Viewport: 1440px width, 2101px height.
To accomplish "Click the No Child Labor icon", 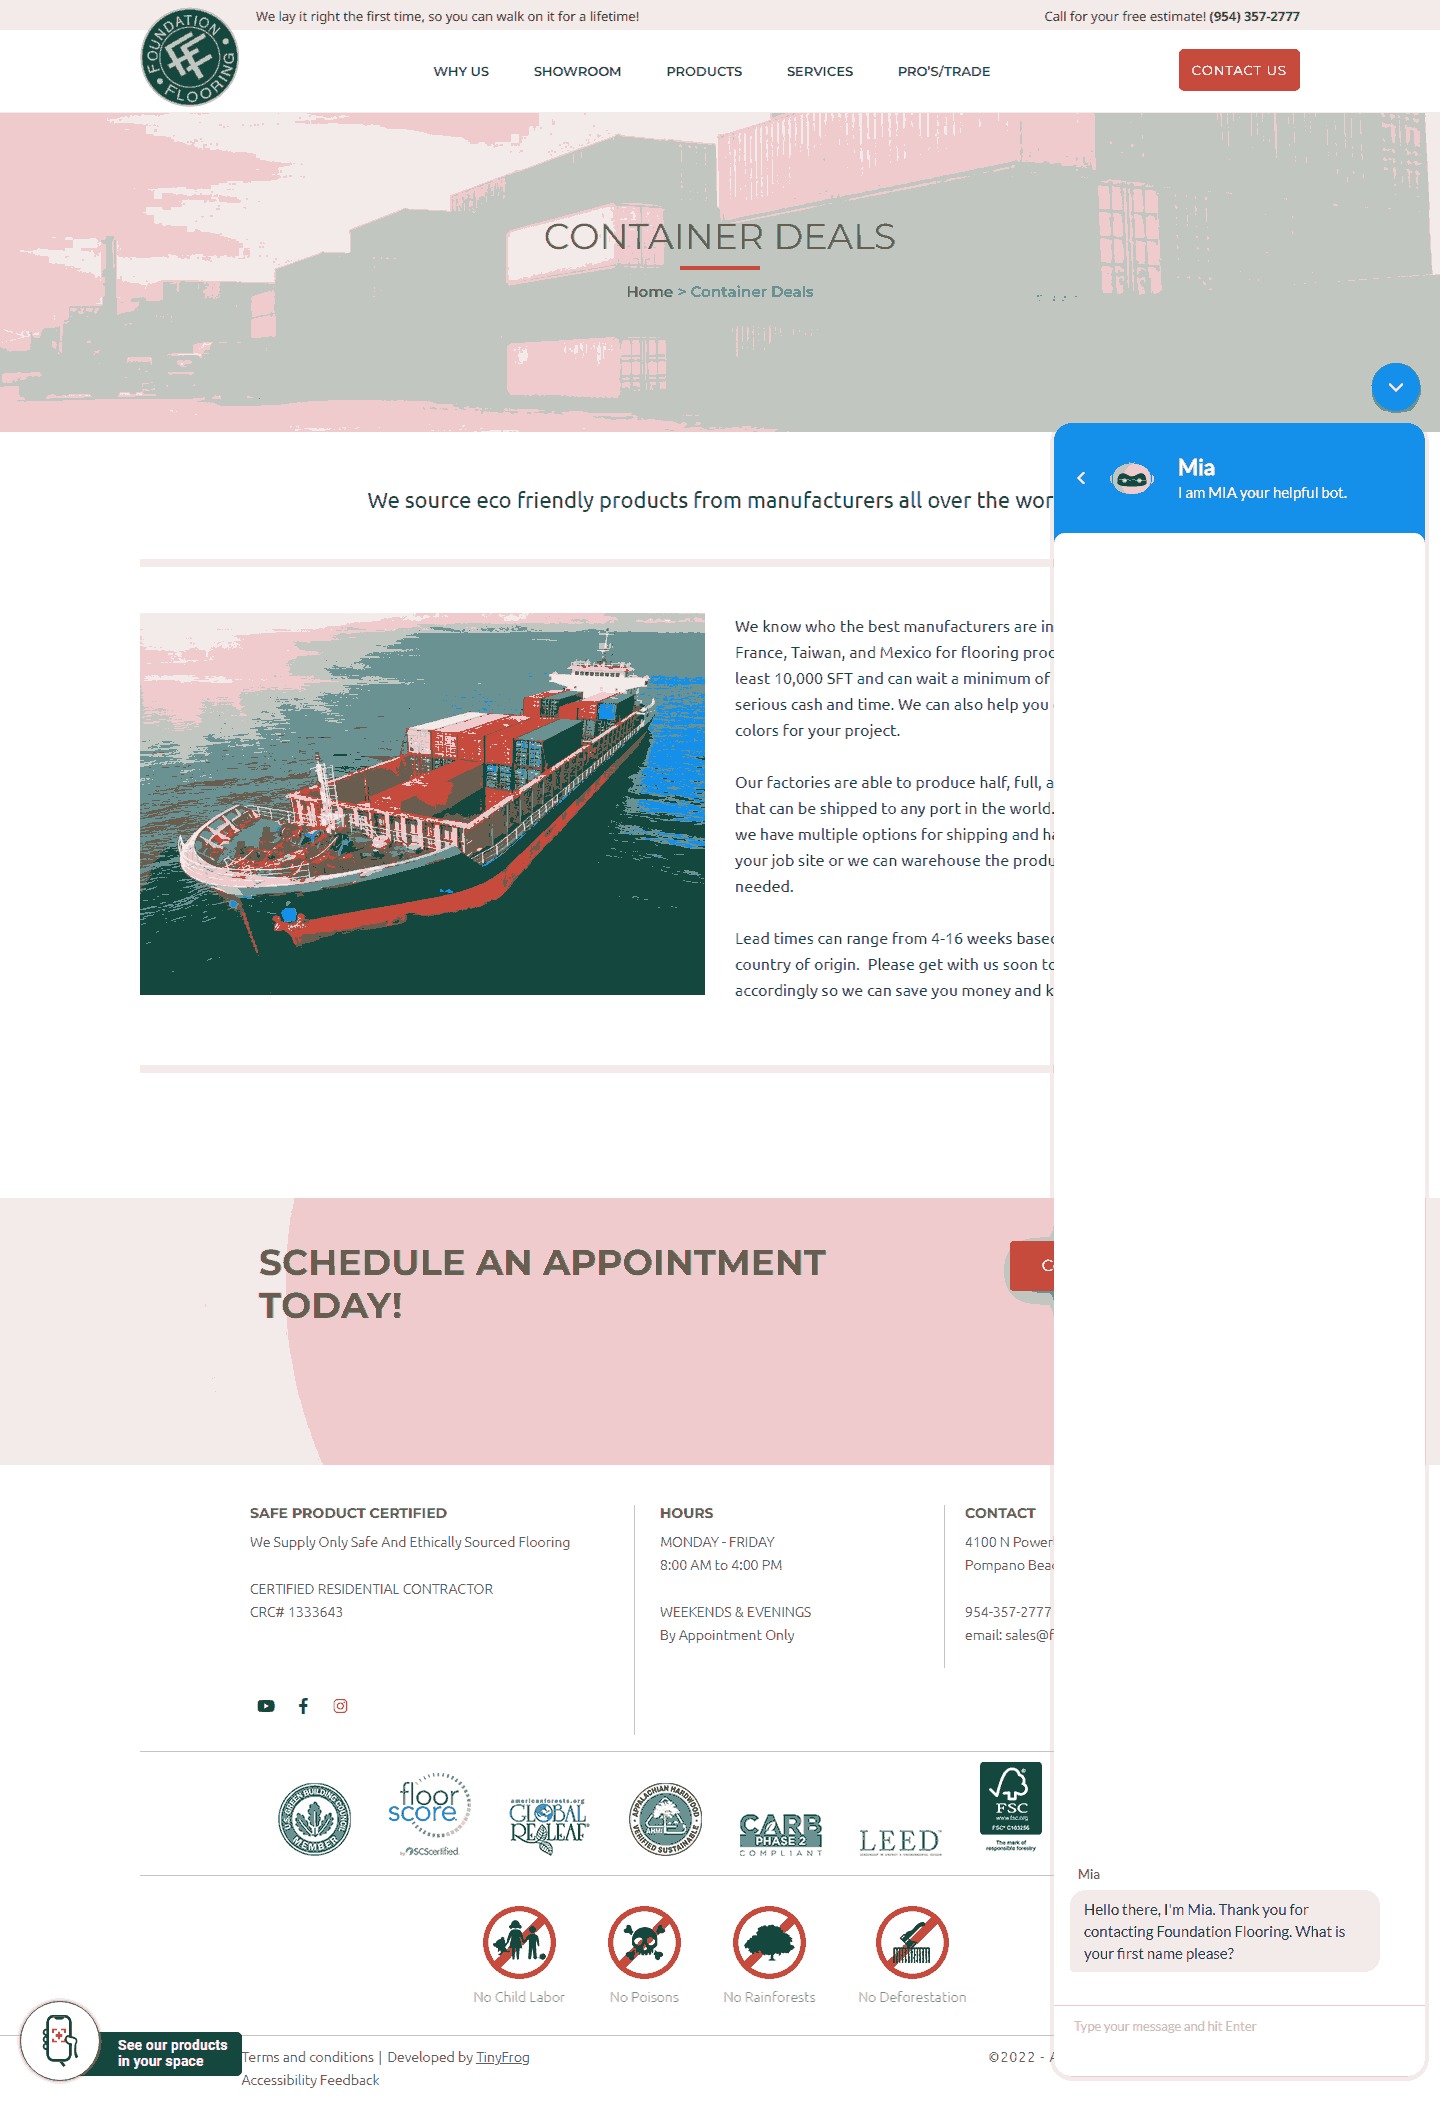I will pos(519,1942).
